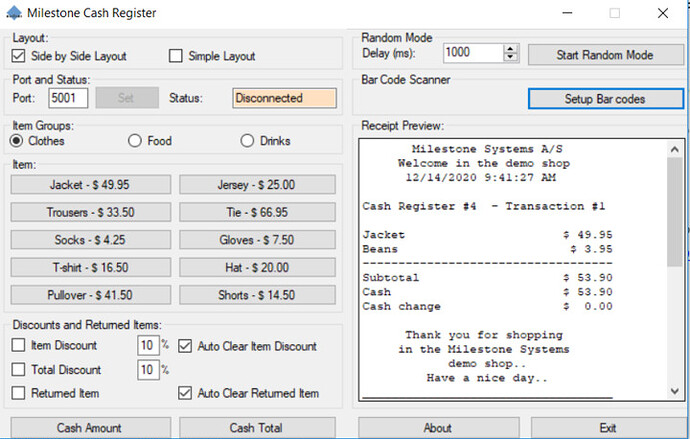This screenshot has height=439, width=690.
Task: Increase the delay with the up arrow
Action: point(511,48)
